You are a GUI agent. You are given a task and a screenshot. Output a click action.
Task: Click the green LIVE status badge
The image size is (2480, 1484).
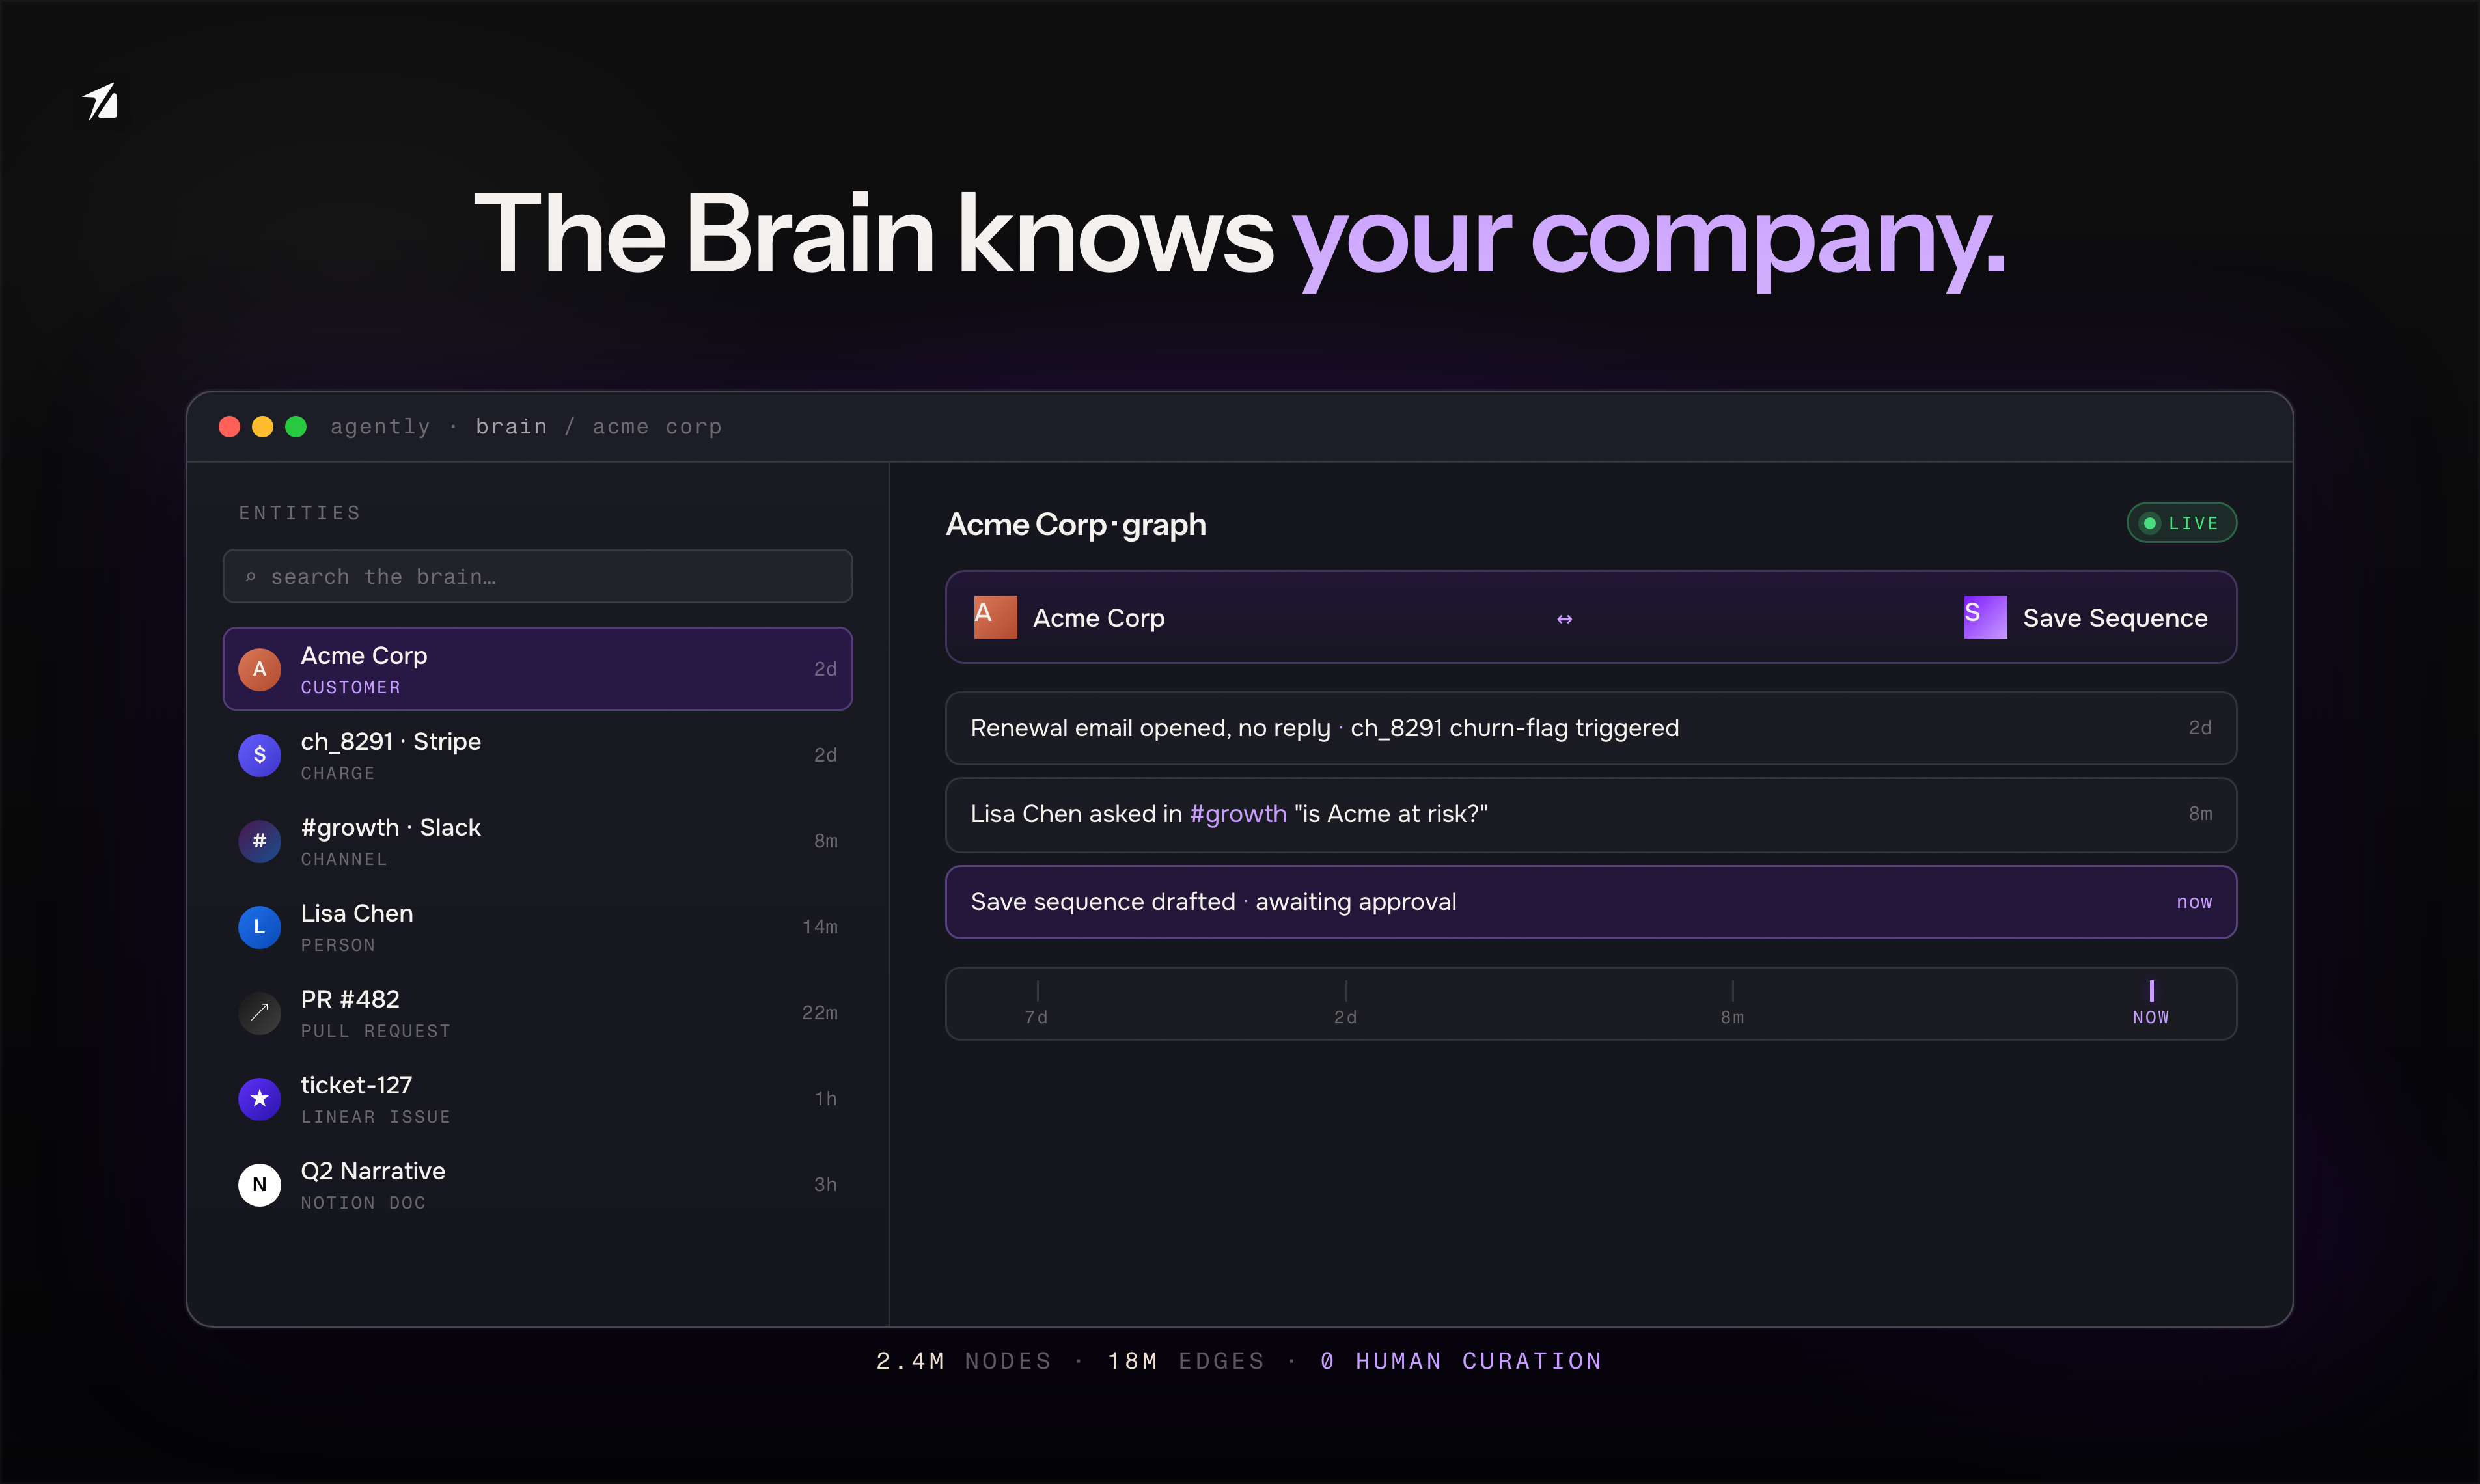(x=2181, y=523)
